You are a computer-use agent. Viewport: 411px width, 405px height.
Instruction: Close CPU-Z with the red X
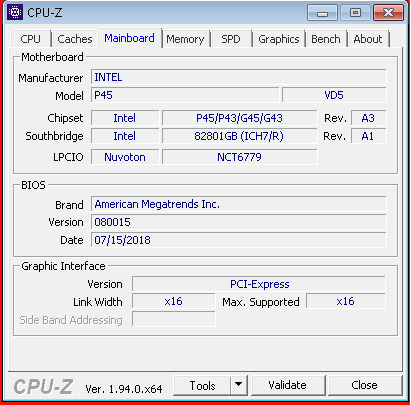click(388, 13)
